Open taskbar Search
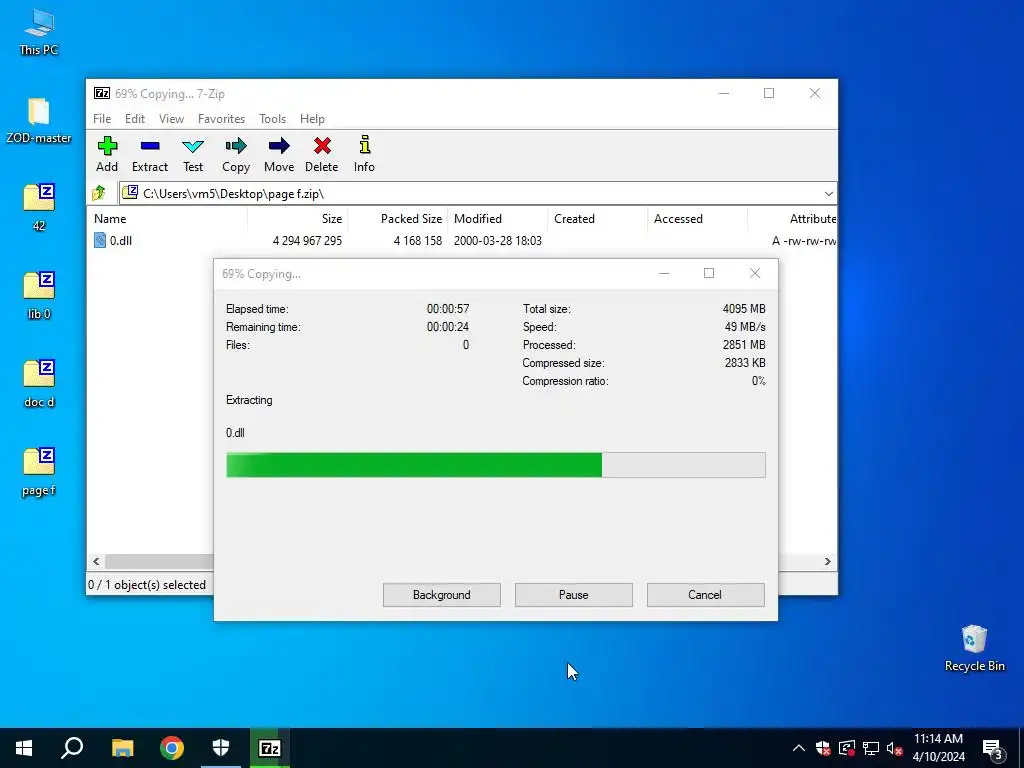The height and width of the screenshot is (768, 1024). click(72, 748)
